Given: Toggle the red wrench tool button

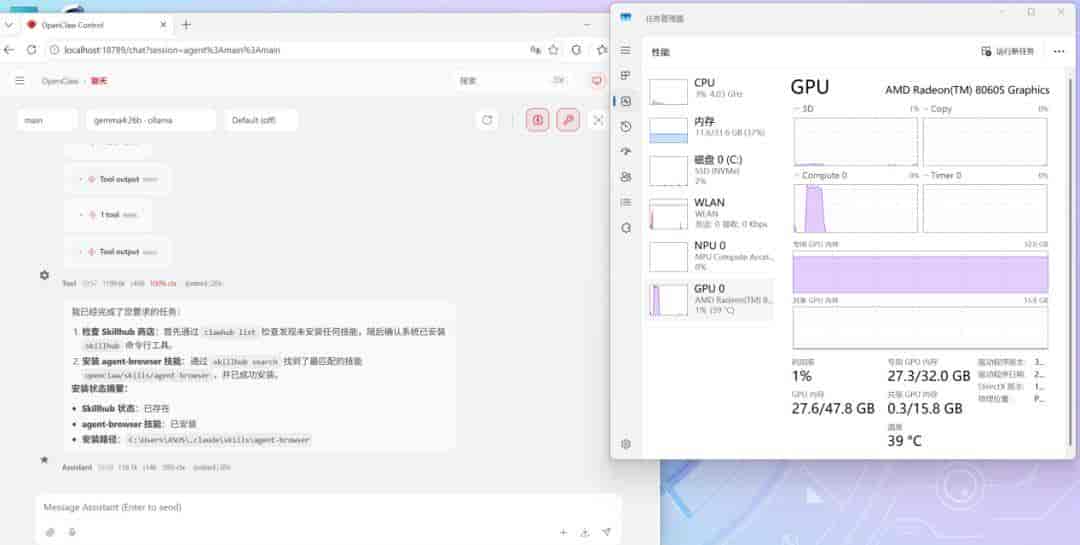Looking at the screenshot, I should tap(568, 120).
